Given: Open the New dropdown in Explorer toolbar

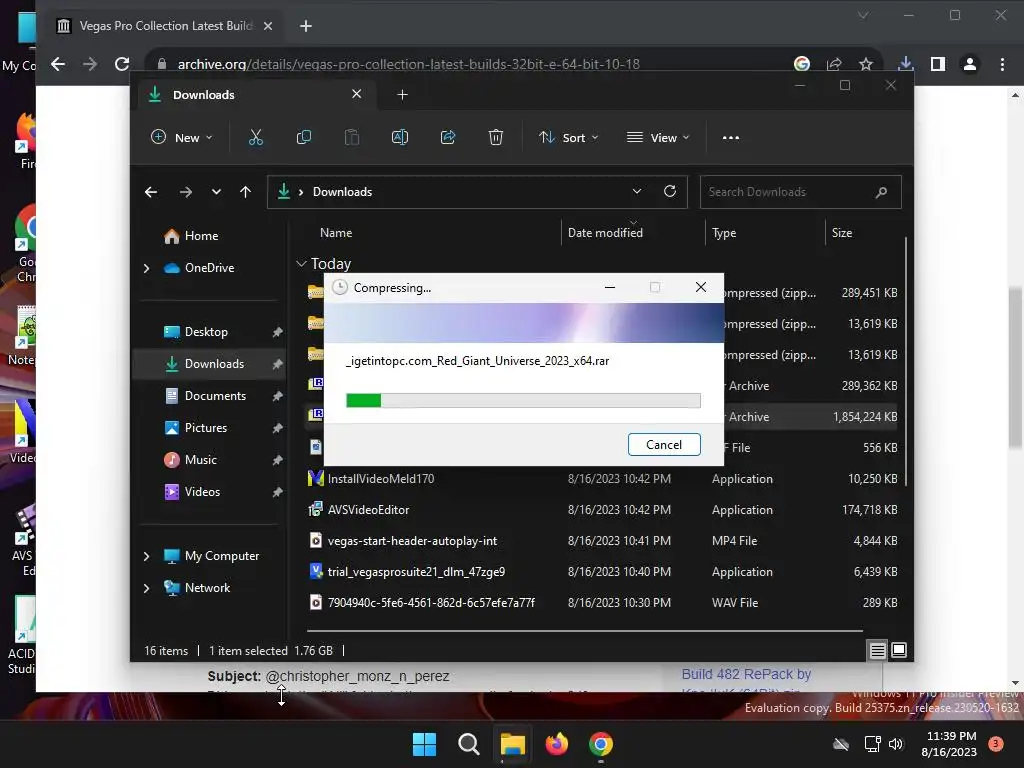Looking at the screenshot, I should (x=182, y=138).
